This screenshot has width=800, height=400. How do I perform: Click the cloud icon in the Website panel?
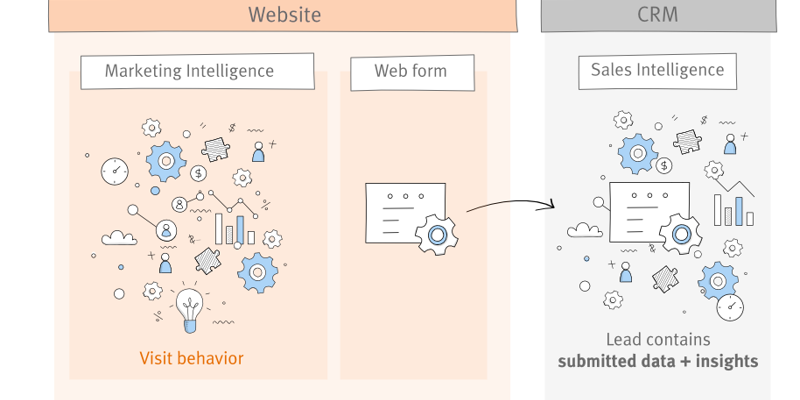(120, 237)
